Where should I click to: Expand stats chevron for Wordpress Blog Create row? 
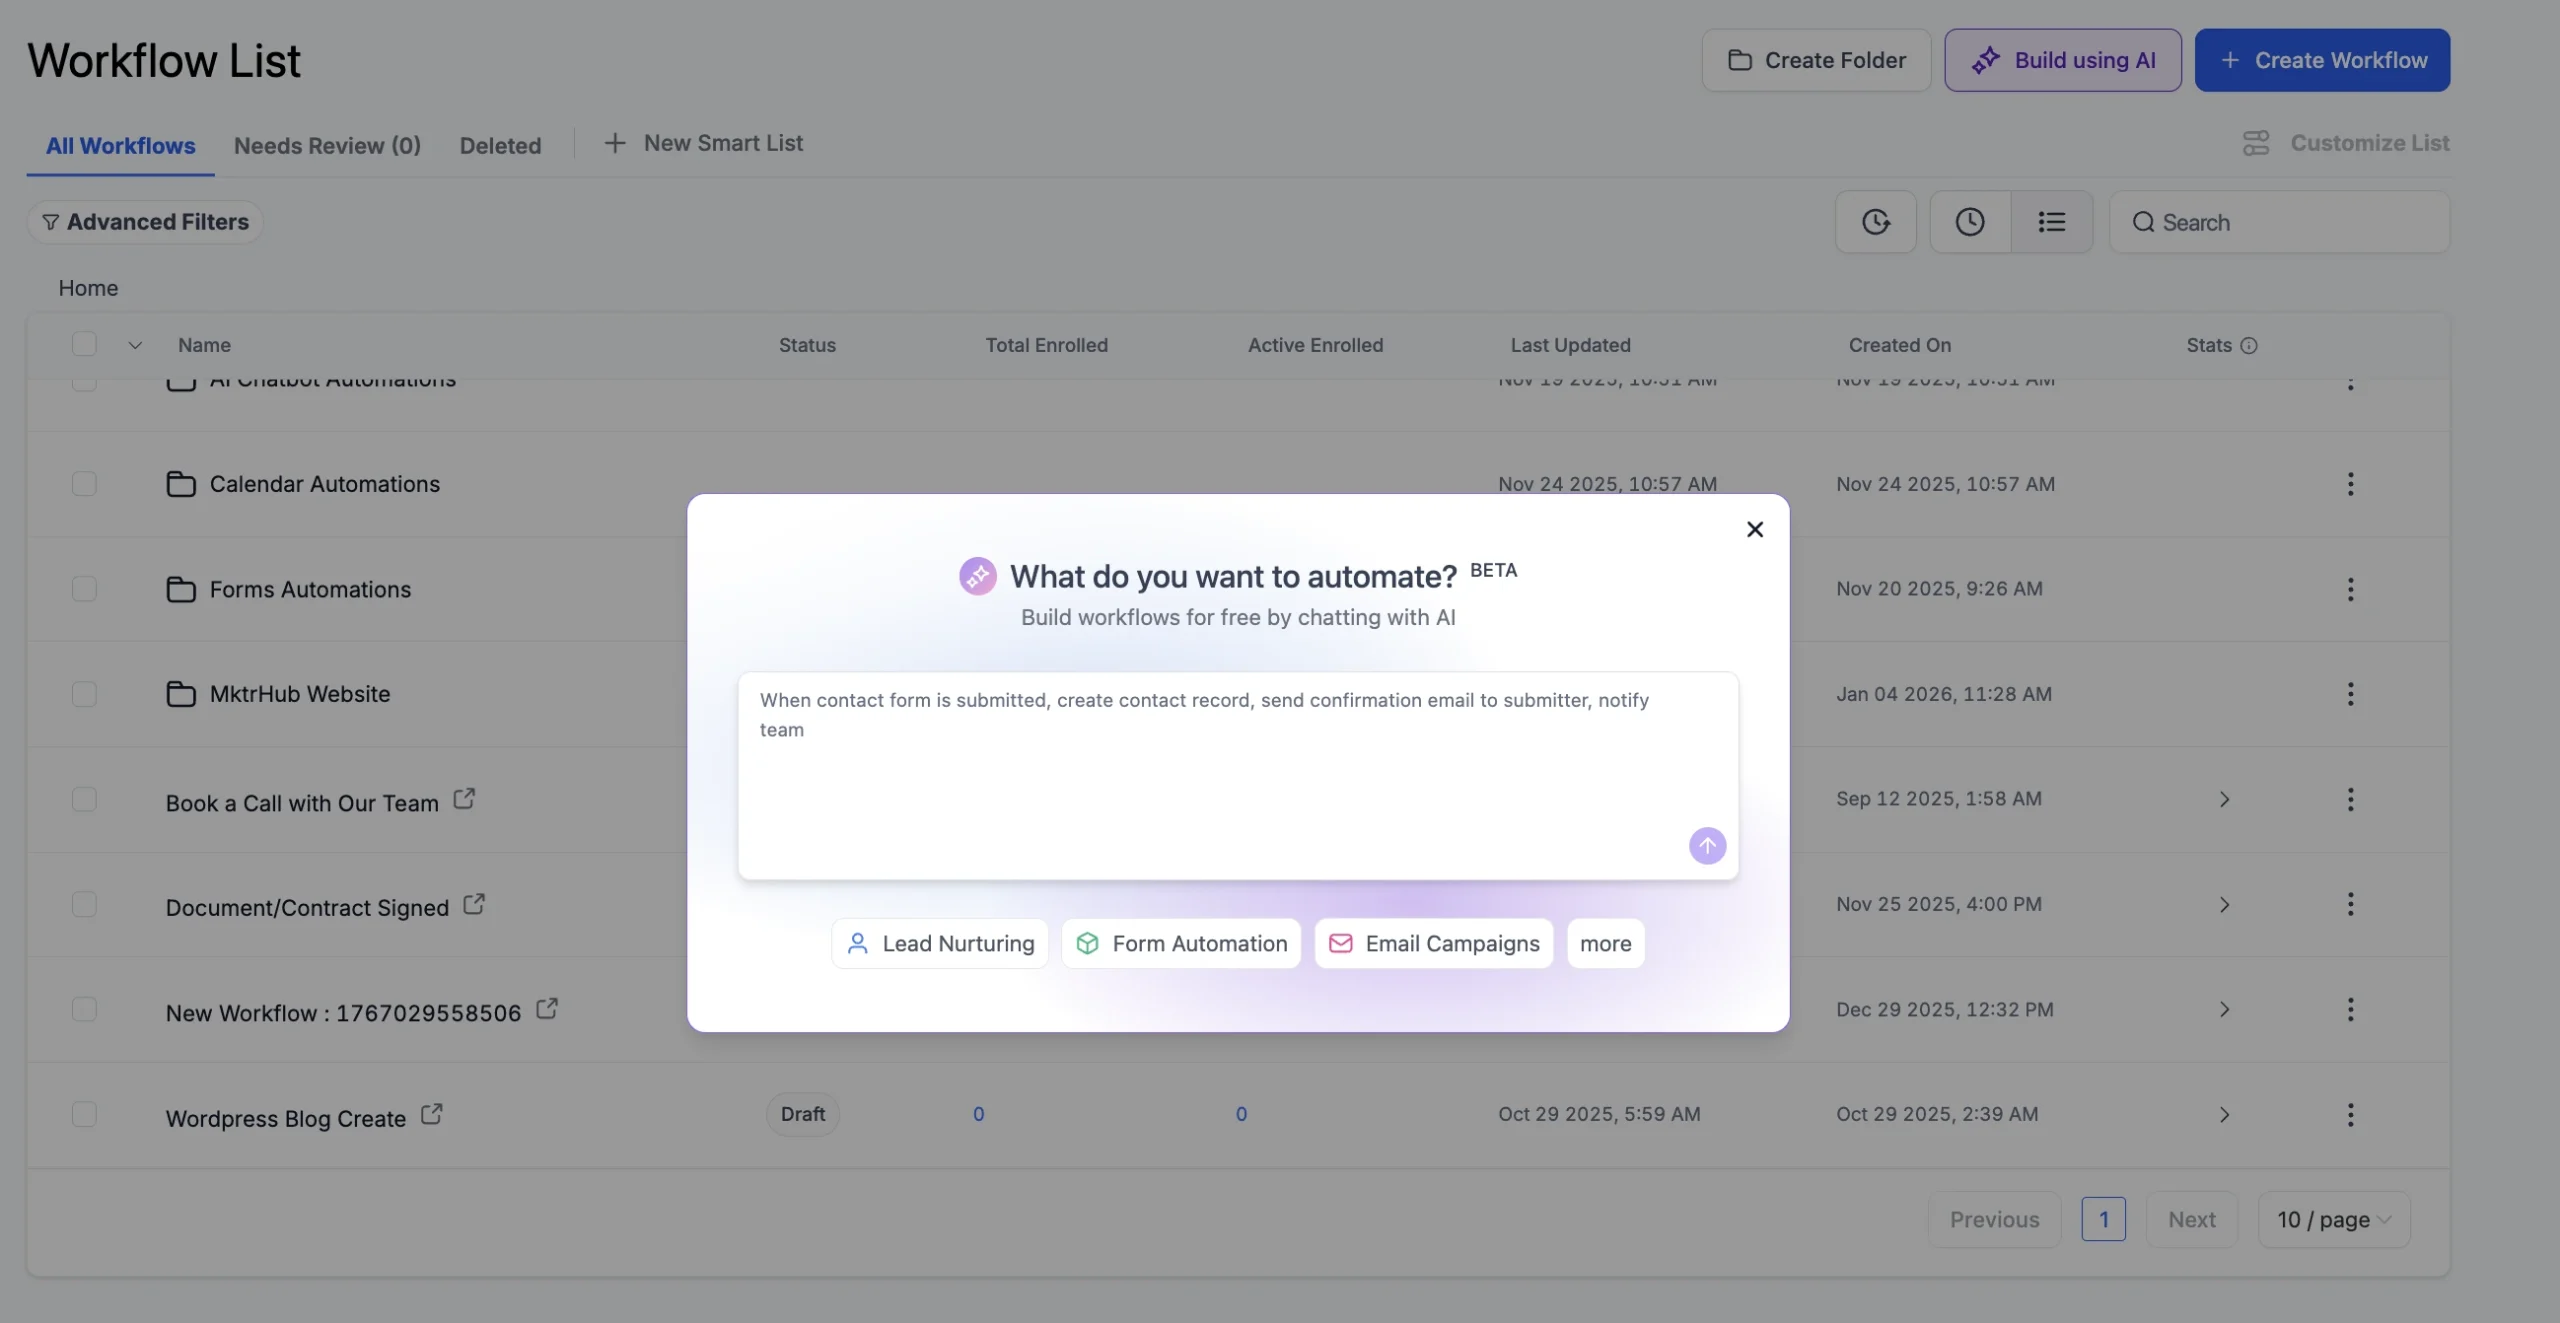pos(2224,1114)
